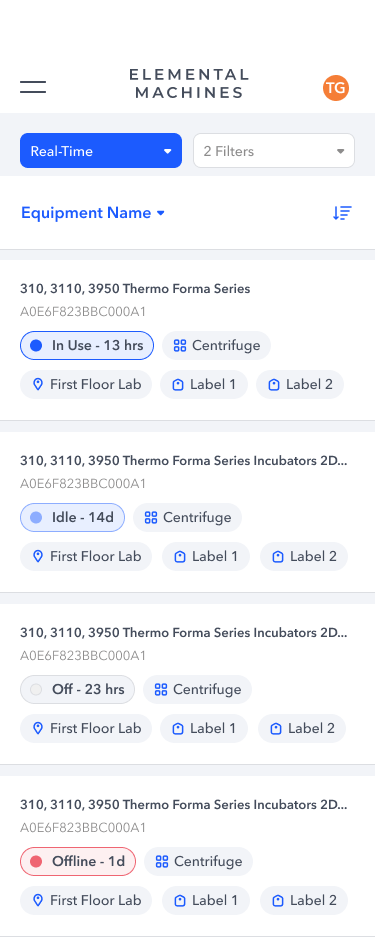Select First Floor Lab location on Idle card

(86, 556)
